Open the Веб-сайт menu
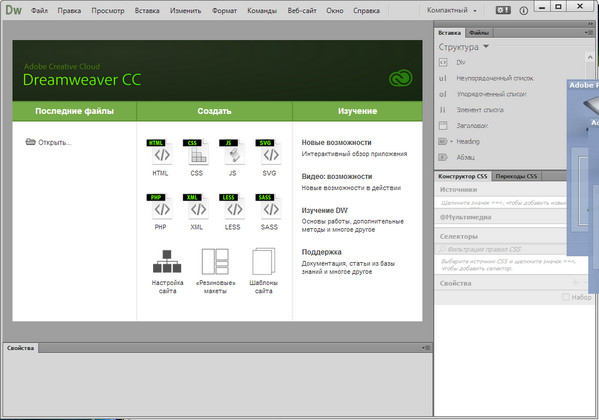This screenshot has height=420, width=599. 302,11
